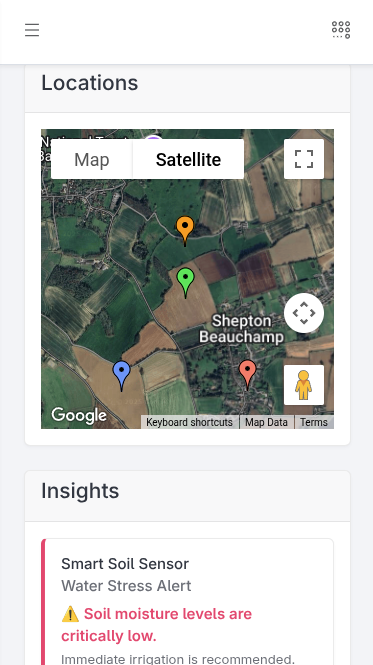Click the soil moisture warning triangle icon
The image size is (373, 665).
pos(70,614)
